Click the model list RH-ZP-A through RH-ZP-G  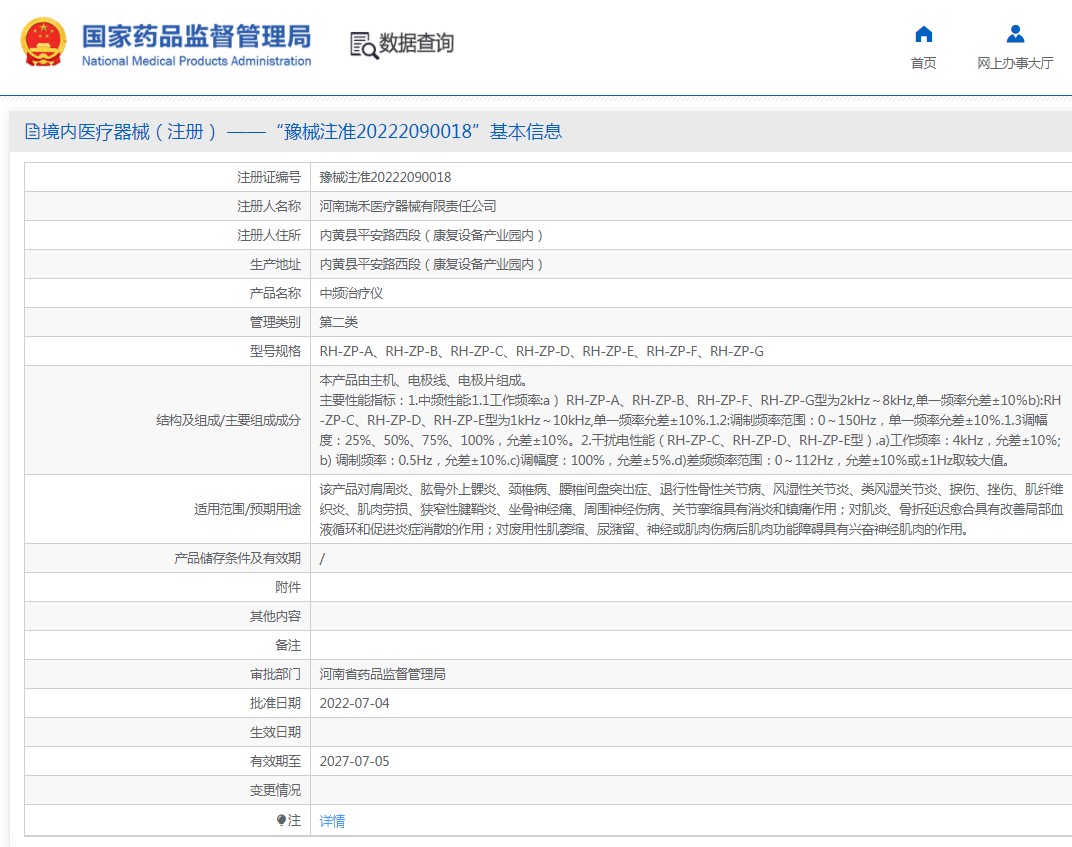541,351
